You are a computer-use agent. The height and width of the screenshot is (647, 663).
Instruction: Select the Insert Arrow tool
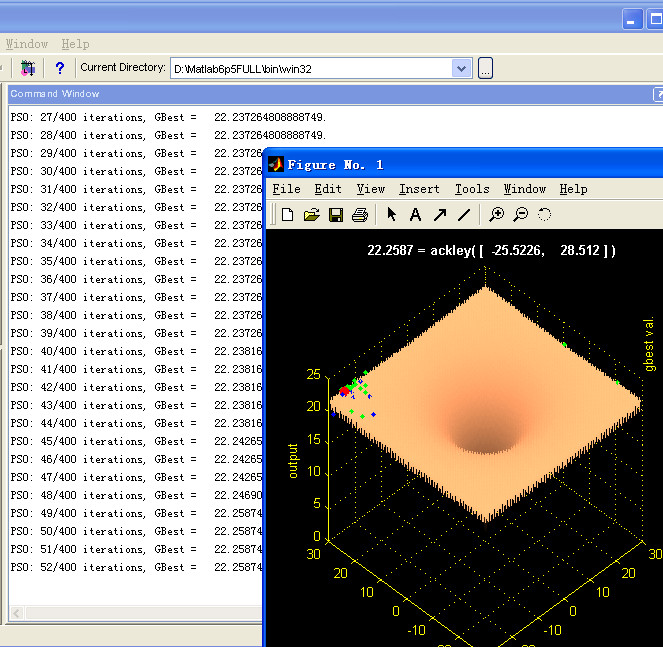point(440,215)
